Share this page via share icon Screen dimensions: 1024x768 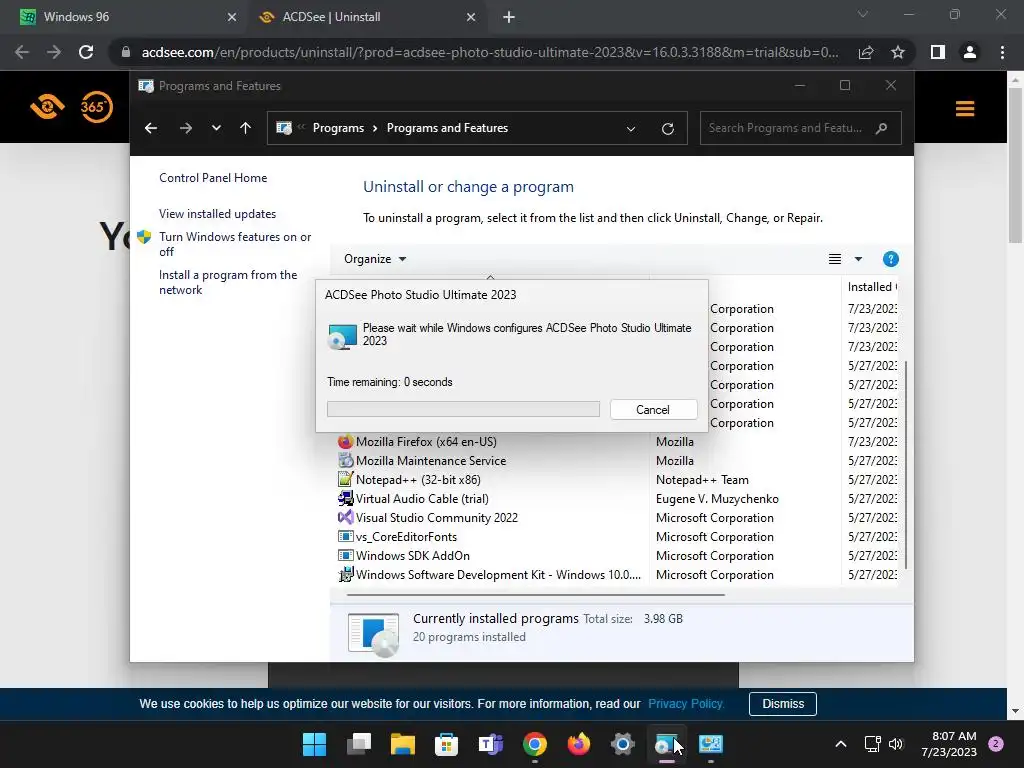tap(866, 52)
